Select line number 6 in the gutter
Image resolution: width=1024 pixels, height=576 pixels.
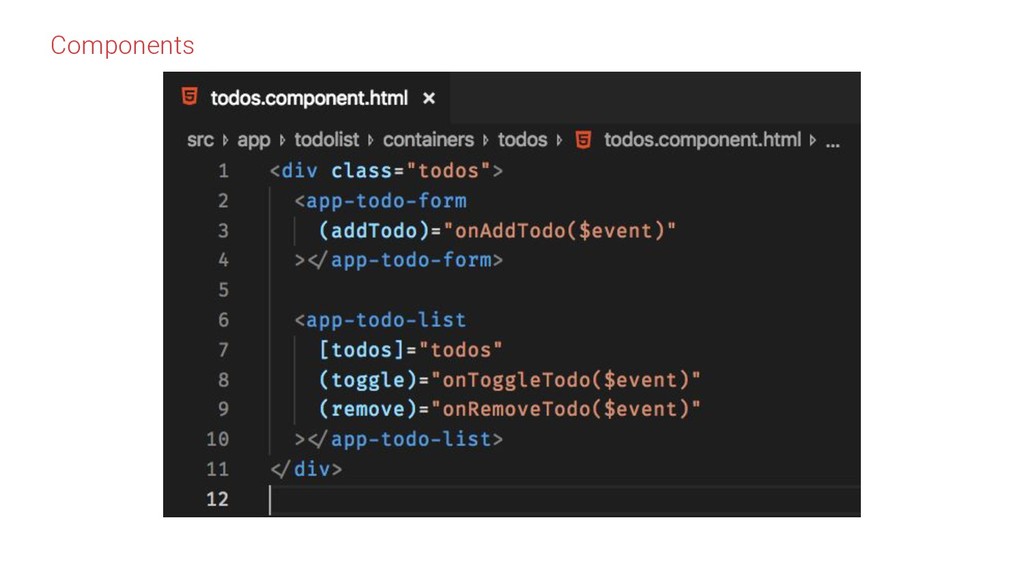223,320
